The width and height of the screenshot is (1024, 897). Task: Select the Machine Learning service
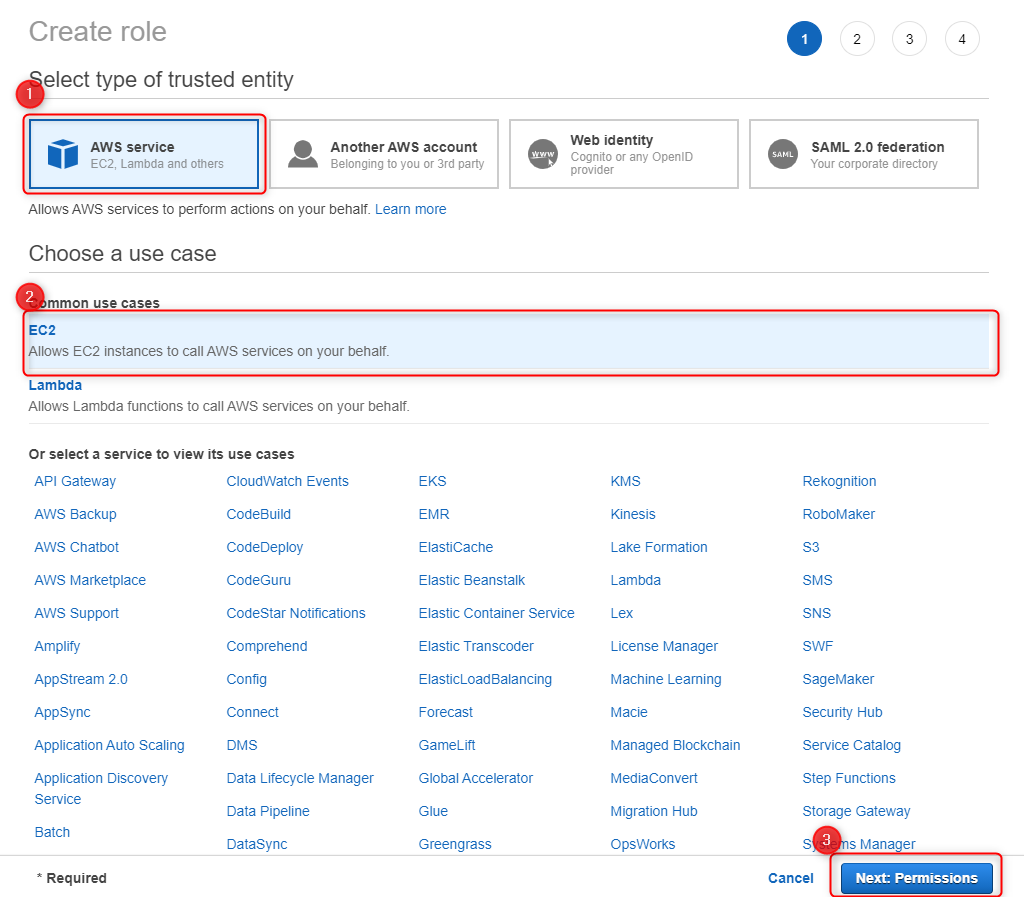(665, 679)
